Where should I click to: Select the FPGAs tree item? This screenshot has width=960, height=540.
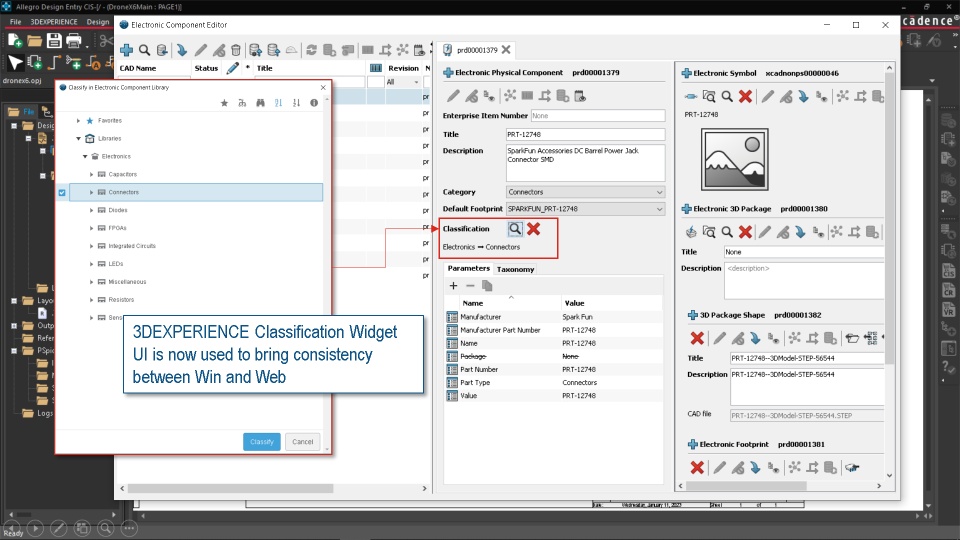(x=118, y=228)
